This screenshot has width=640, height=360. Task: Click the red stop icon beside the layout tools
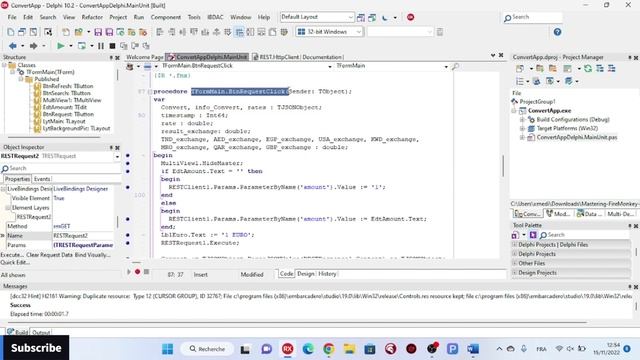(410, 17)
